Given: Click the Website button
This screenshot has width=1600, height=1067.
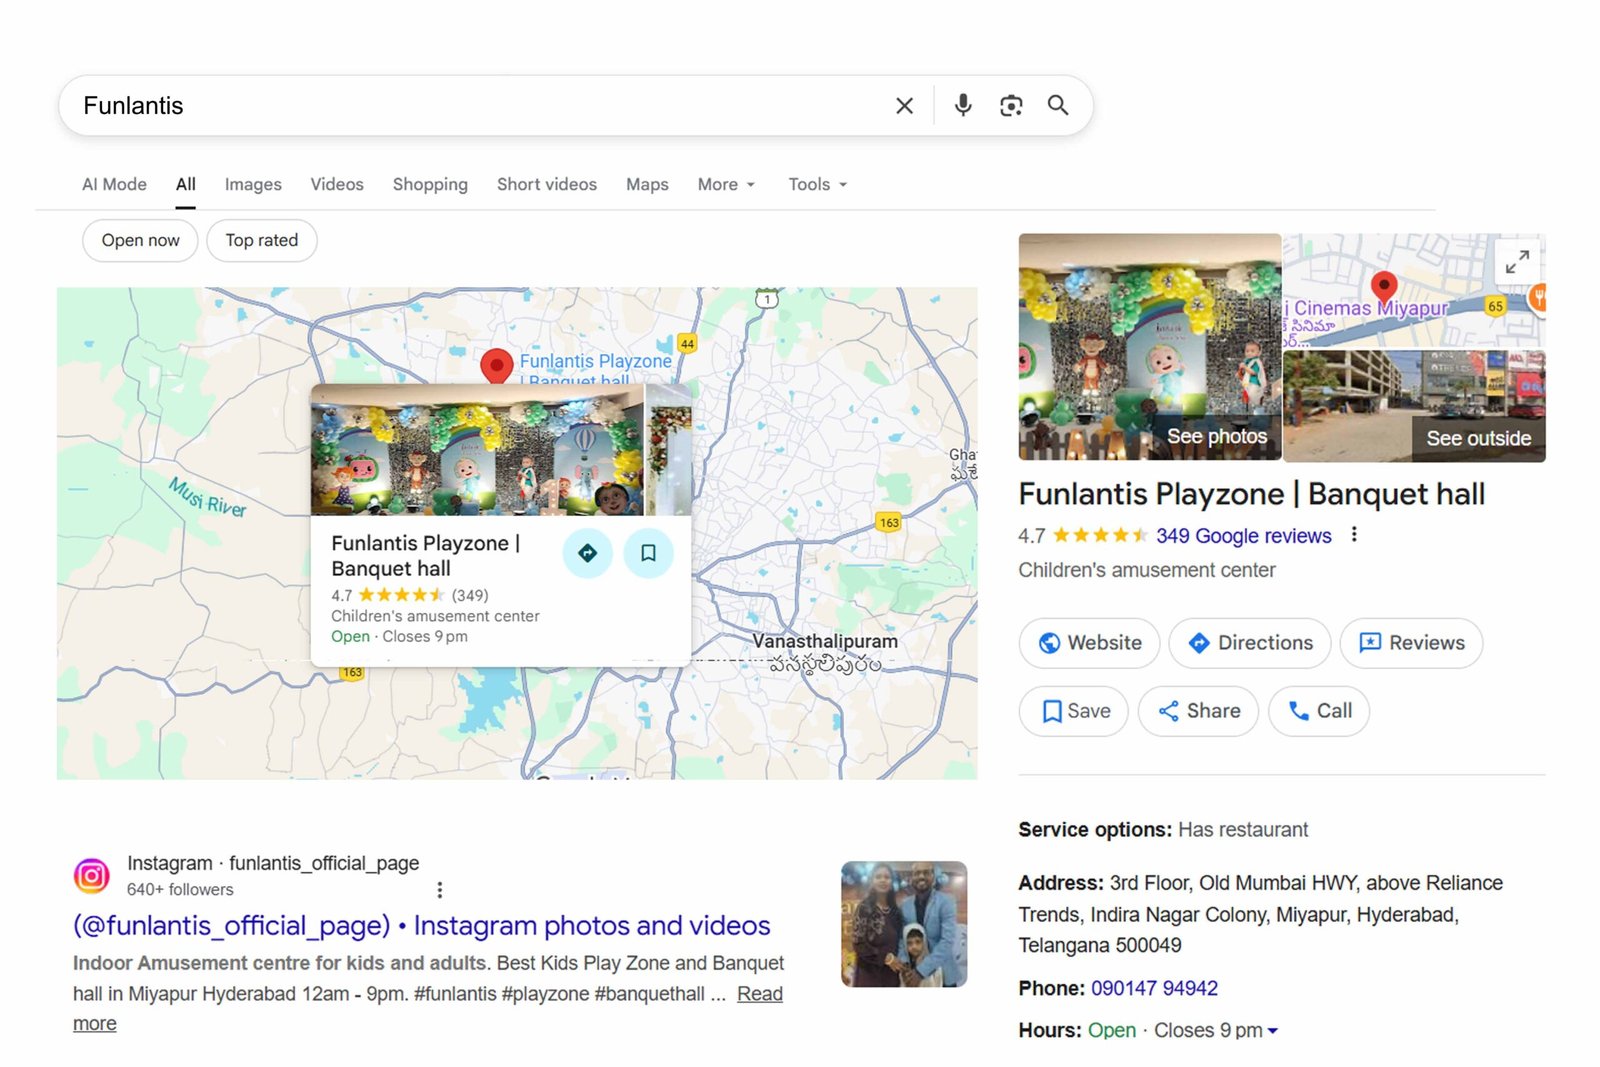Looking at the screenshot, I should pyautogui.click(x=1089, y=643).
